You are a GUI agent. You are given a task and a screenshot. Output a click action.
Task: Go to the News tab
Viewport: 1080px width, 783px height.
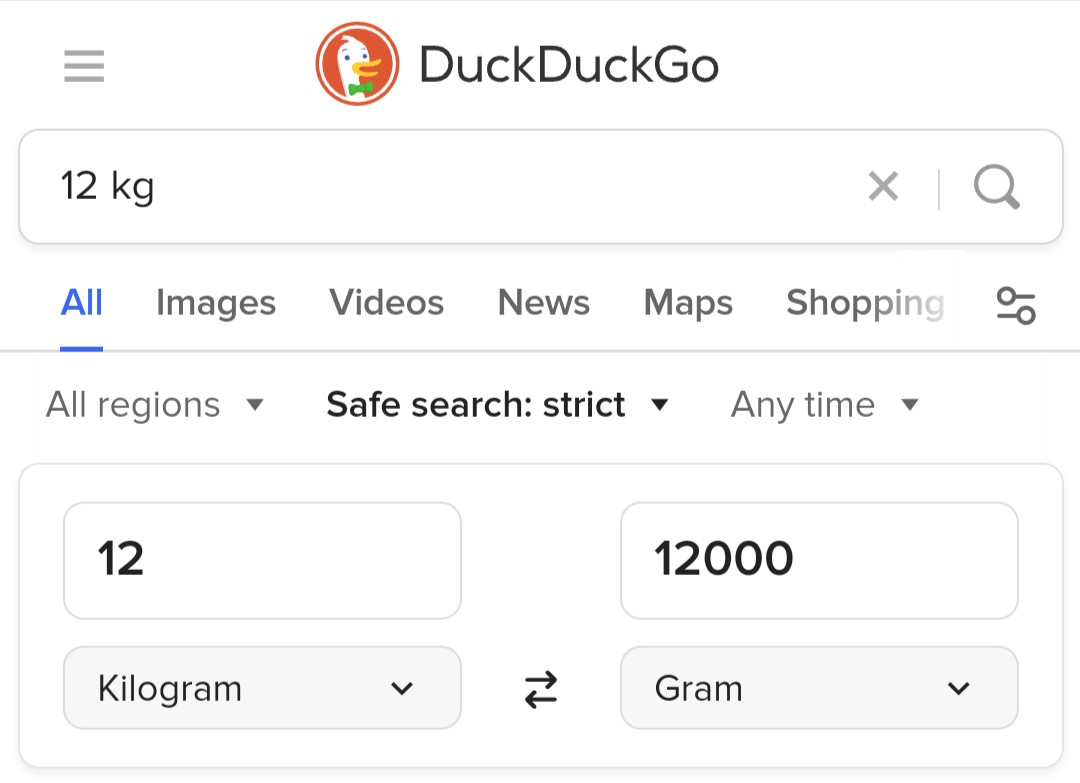(x=544, y=303)
